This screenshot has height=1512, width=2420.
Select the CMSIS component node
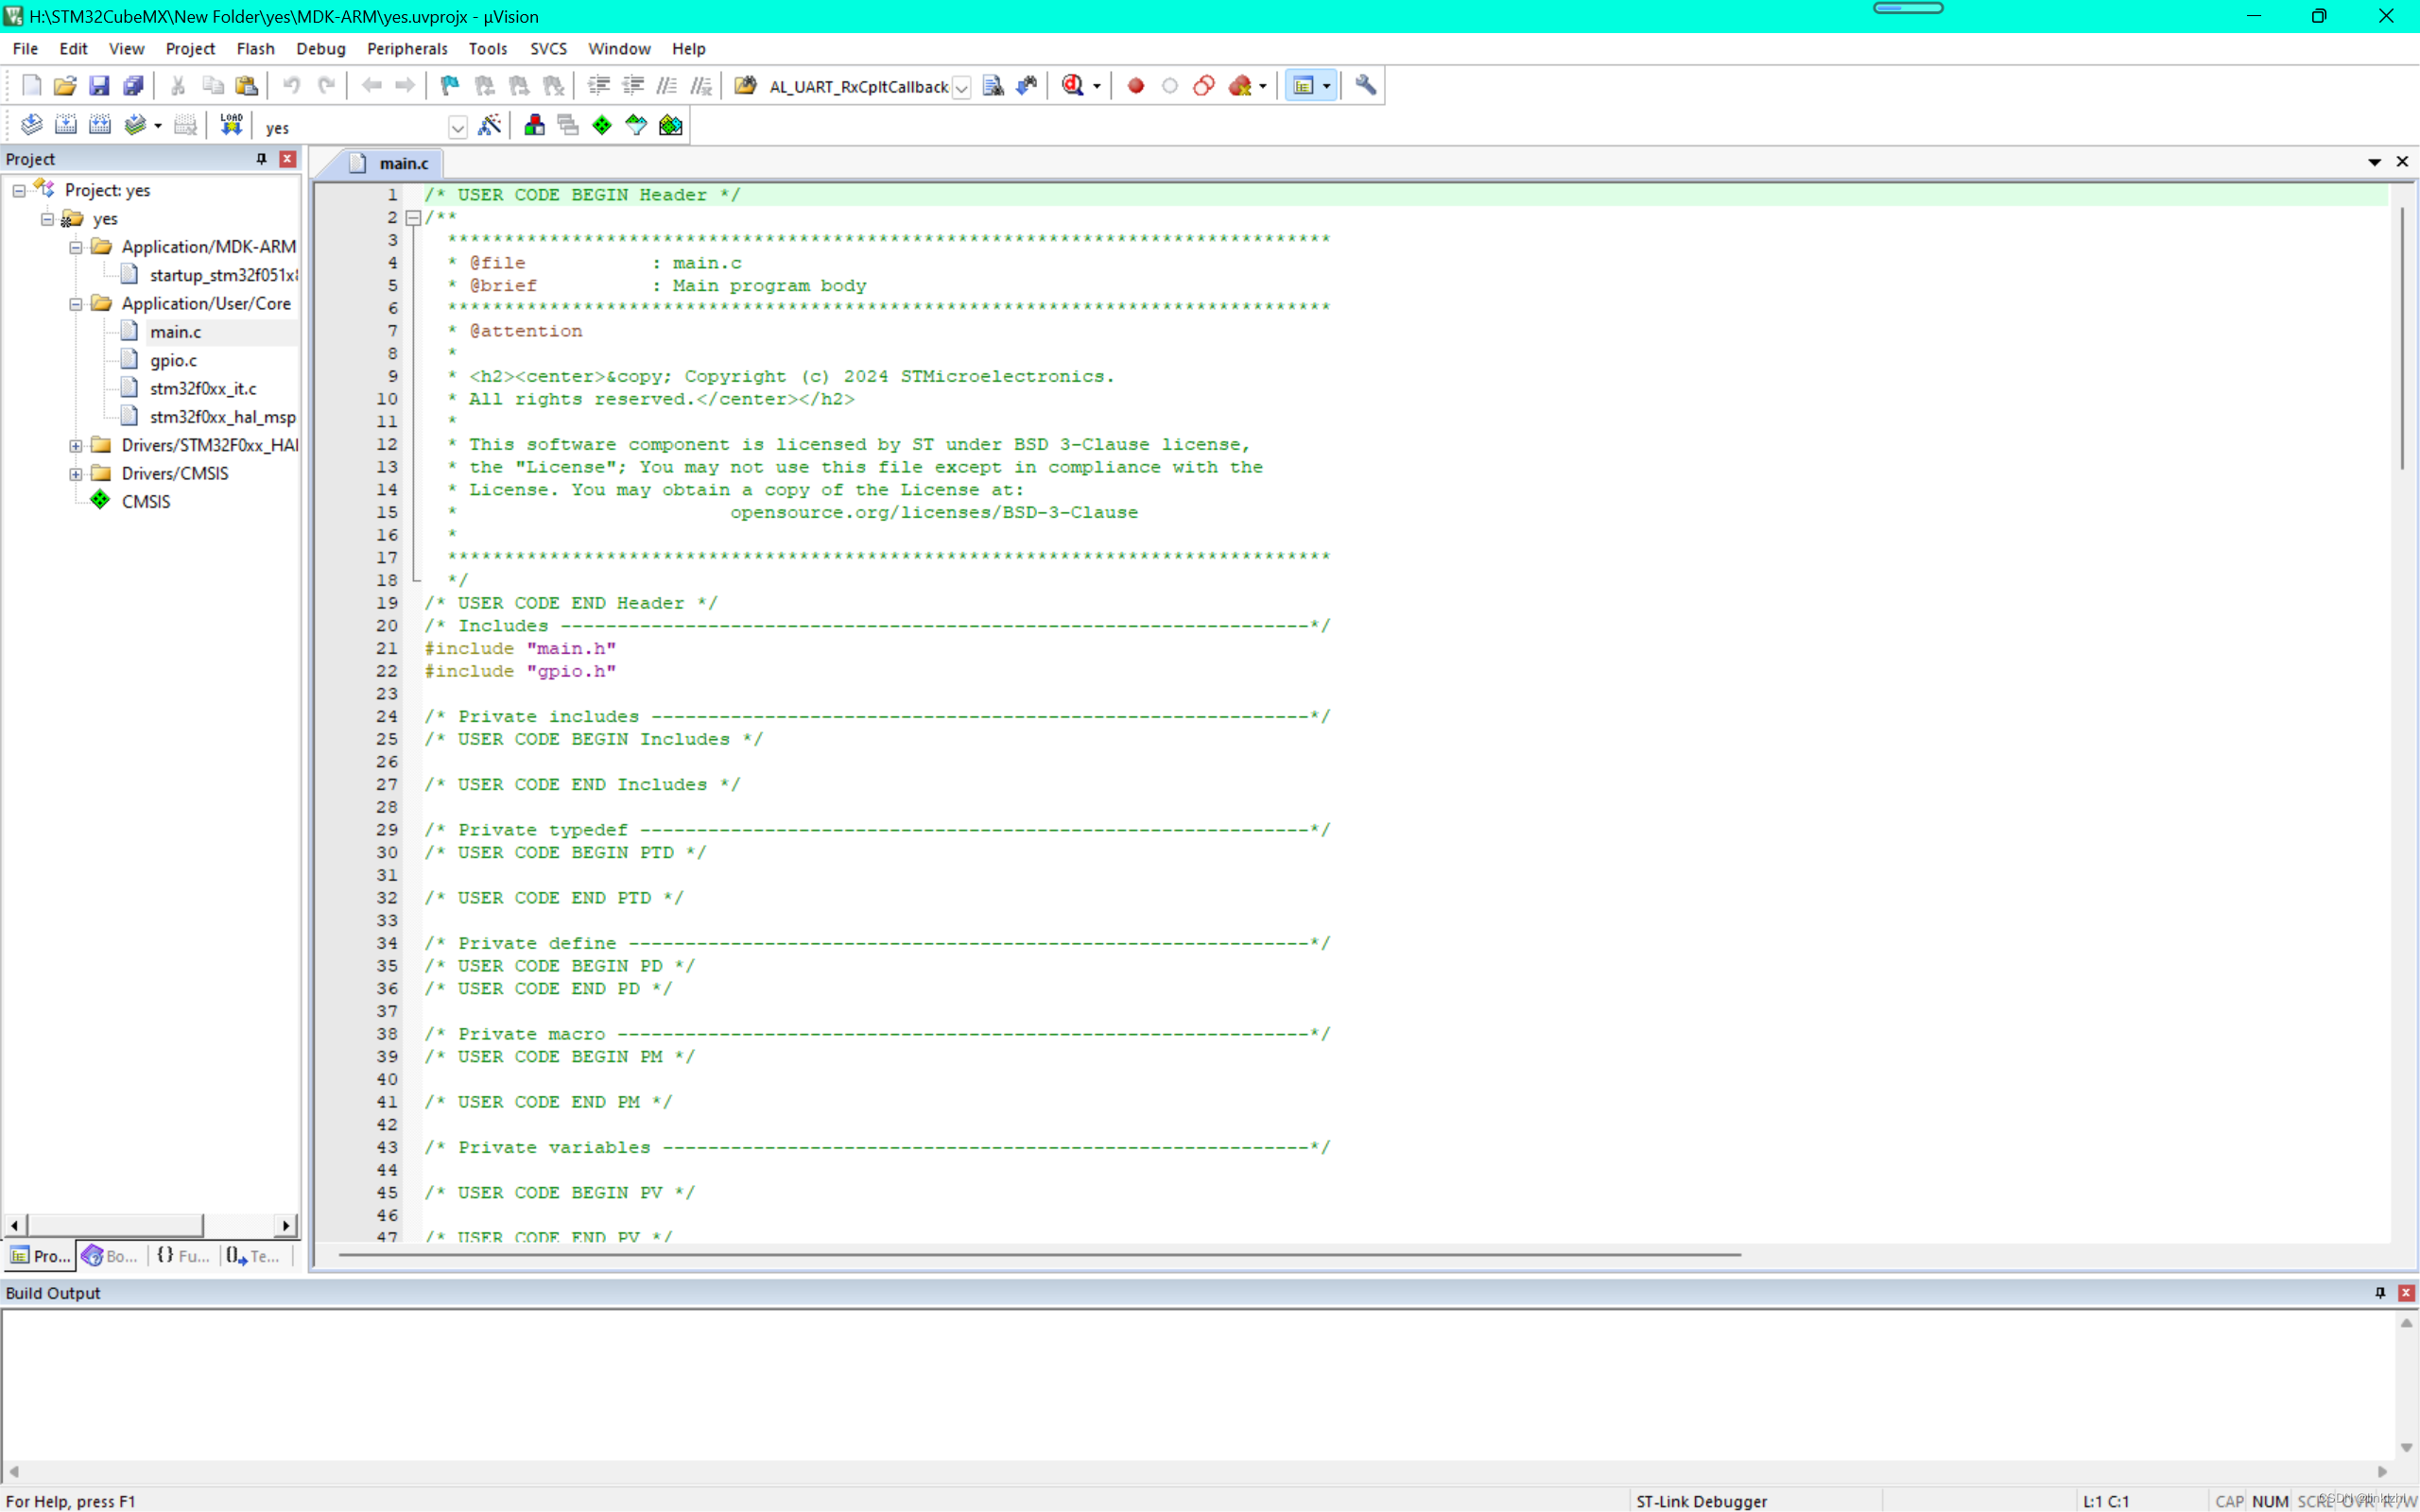[x=146, y=502]
